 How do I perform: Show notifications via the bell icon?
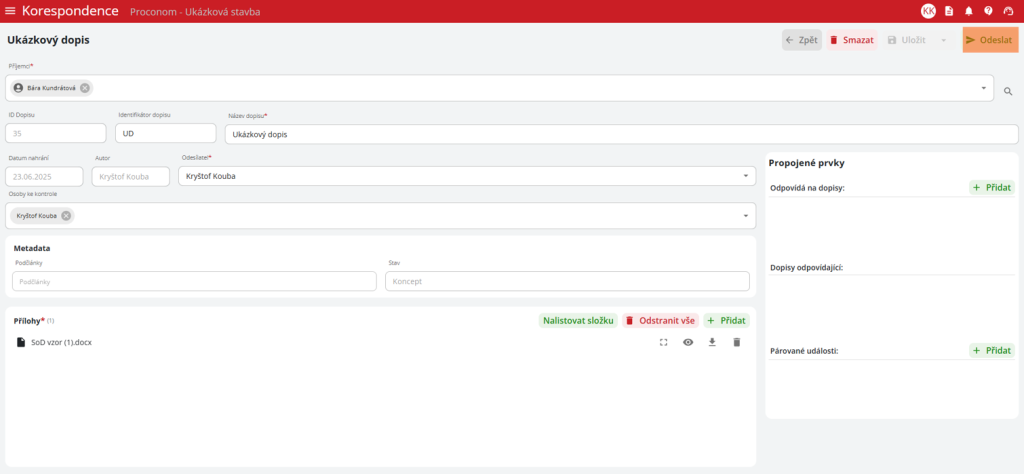click(x=969, y=11)
